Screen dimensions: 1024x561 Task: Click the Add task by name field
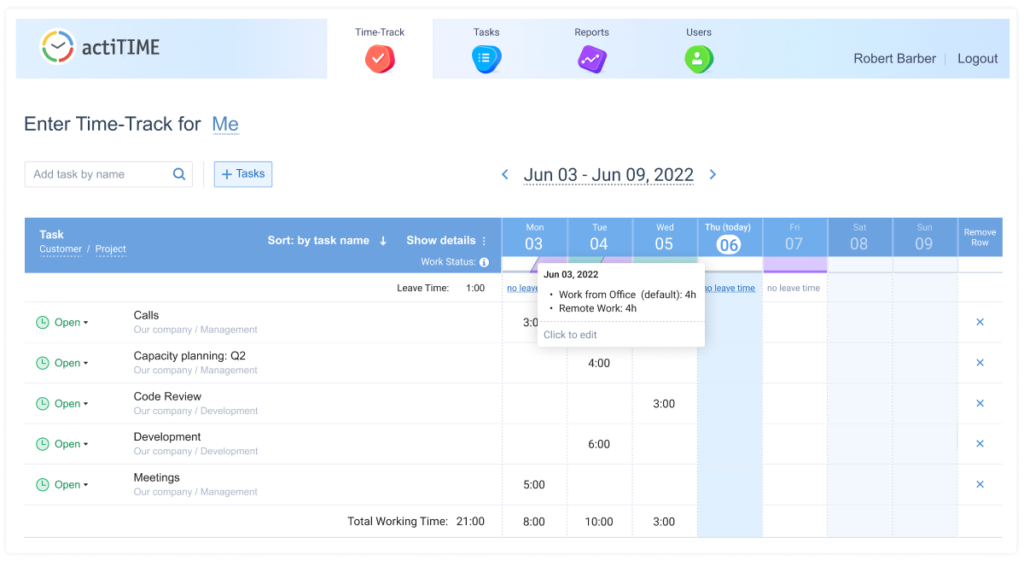point(98,174)
